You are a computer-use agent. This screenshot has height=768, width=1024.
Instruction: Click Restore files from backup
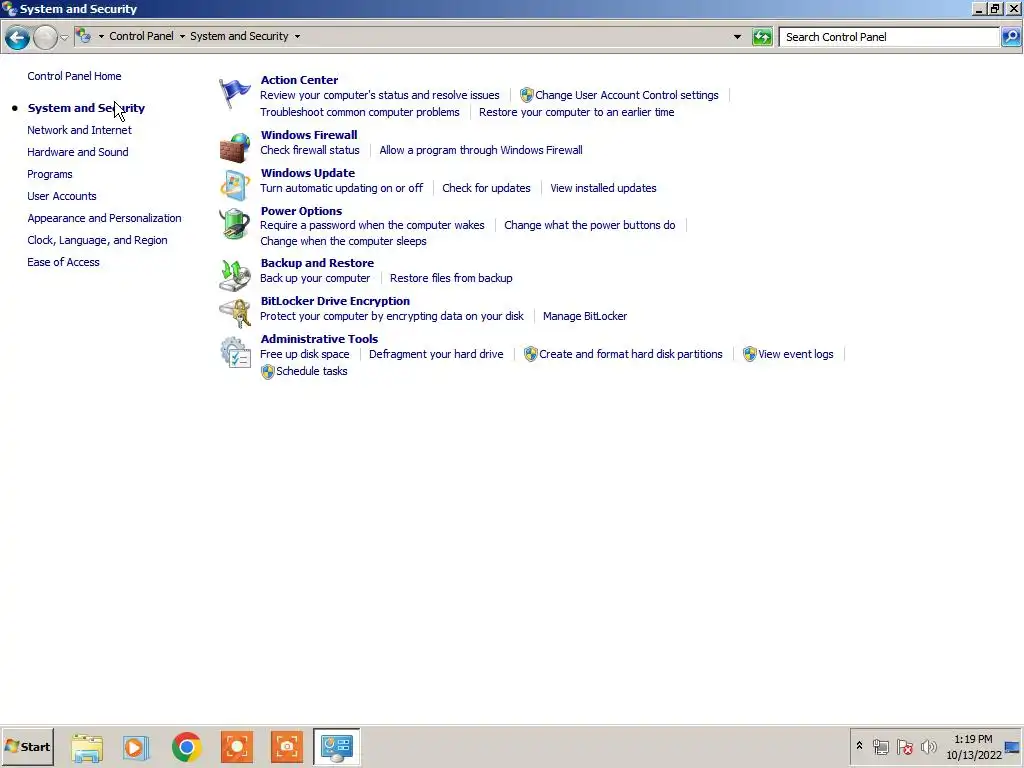tap(451, 278)
